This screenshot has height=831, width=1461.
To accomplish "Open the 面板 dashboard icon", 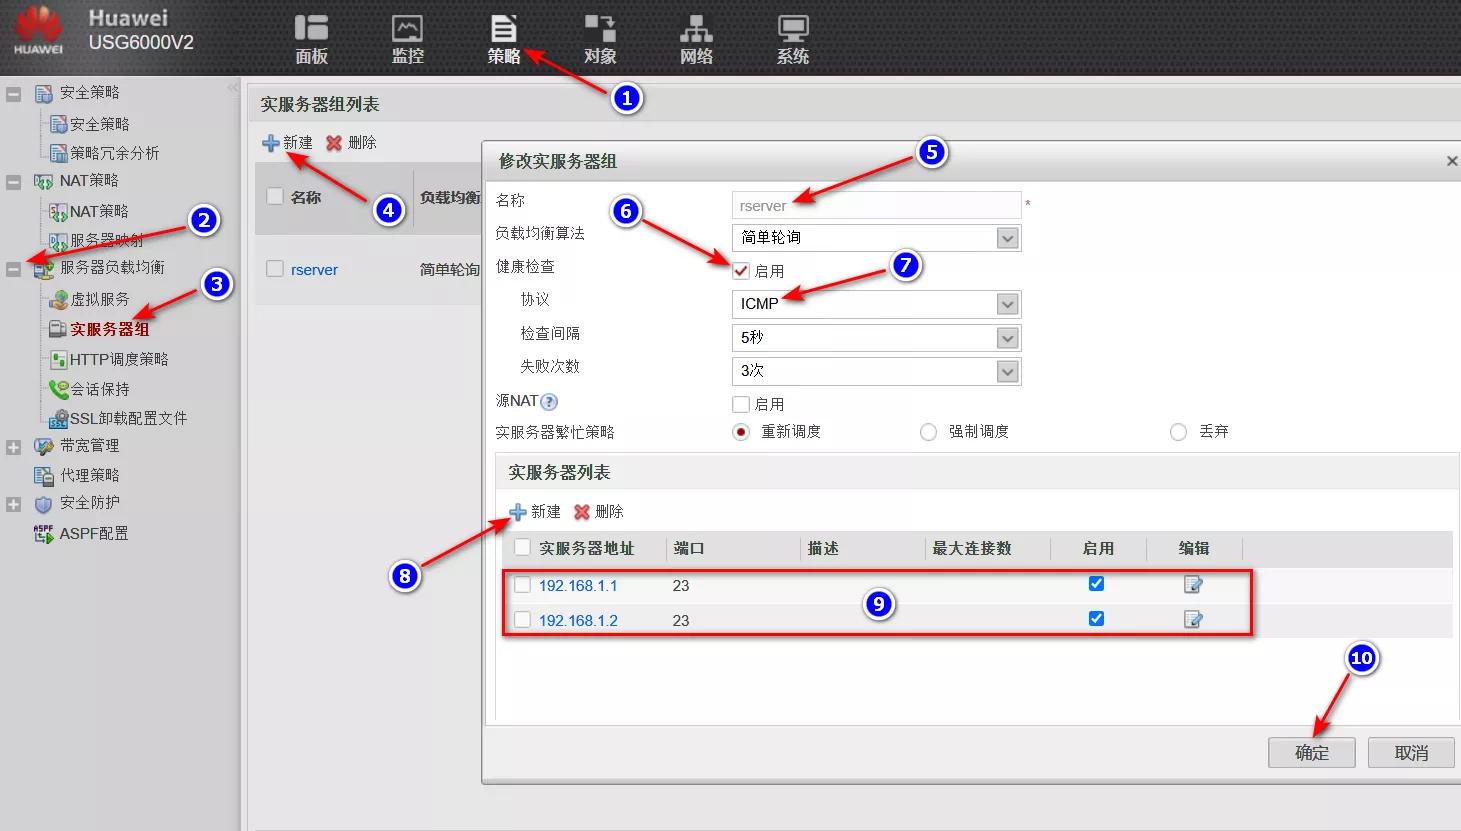I will (x=311, y=39).
